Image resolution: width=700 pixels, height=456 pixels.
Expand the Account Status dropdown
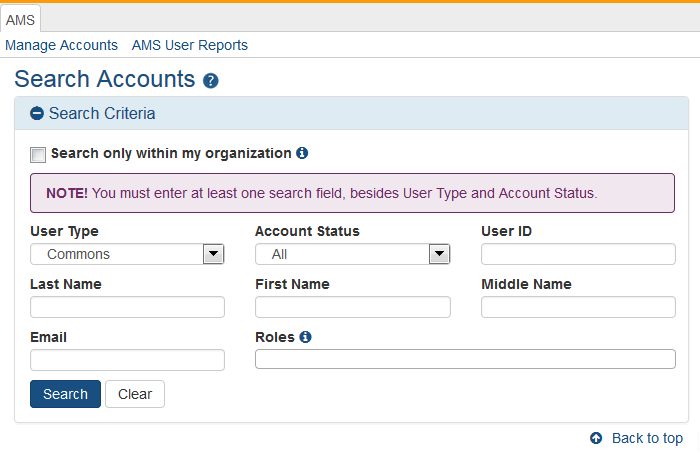point(352,254)
